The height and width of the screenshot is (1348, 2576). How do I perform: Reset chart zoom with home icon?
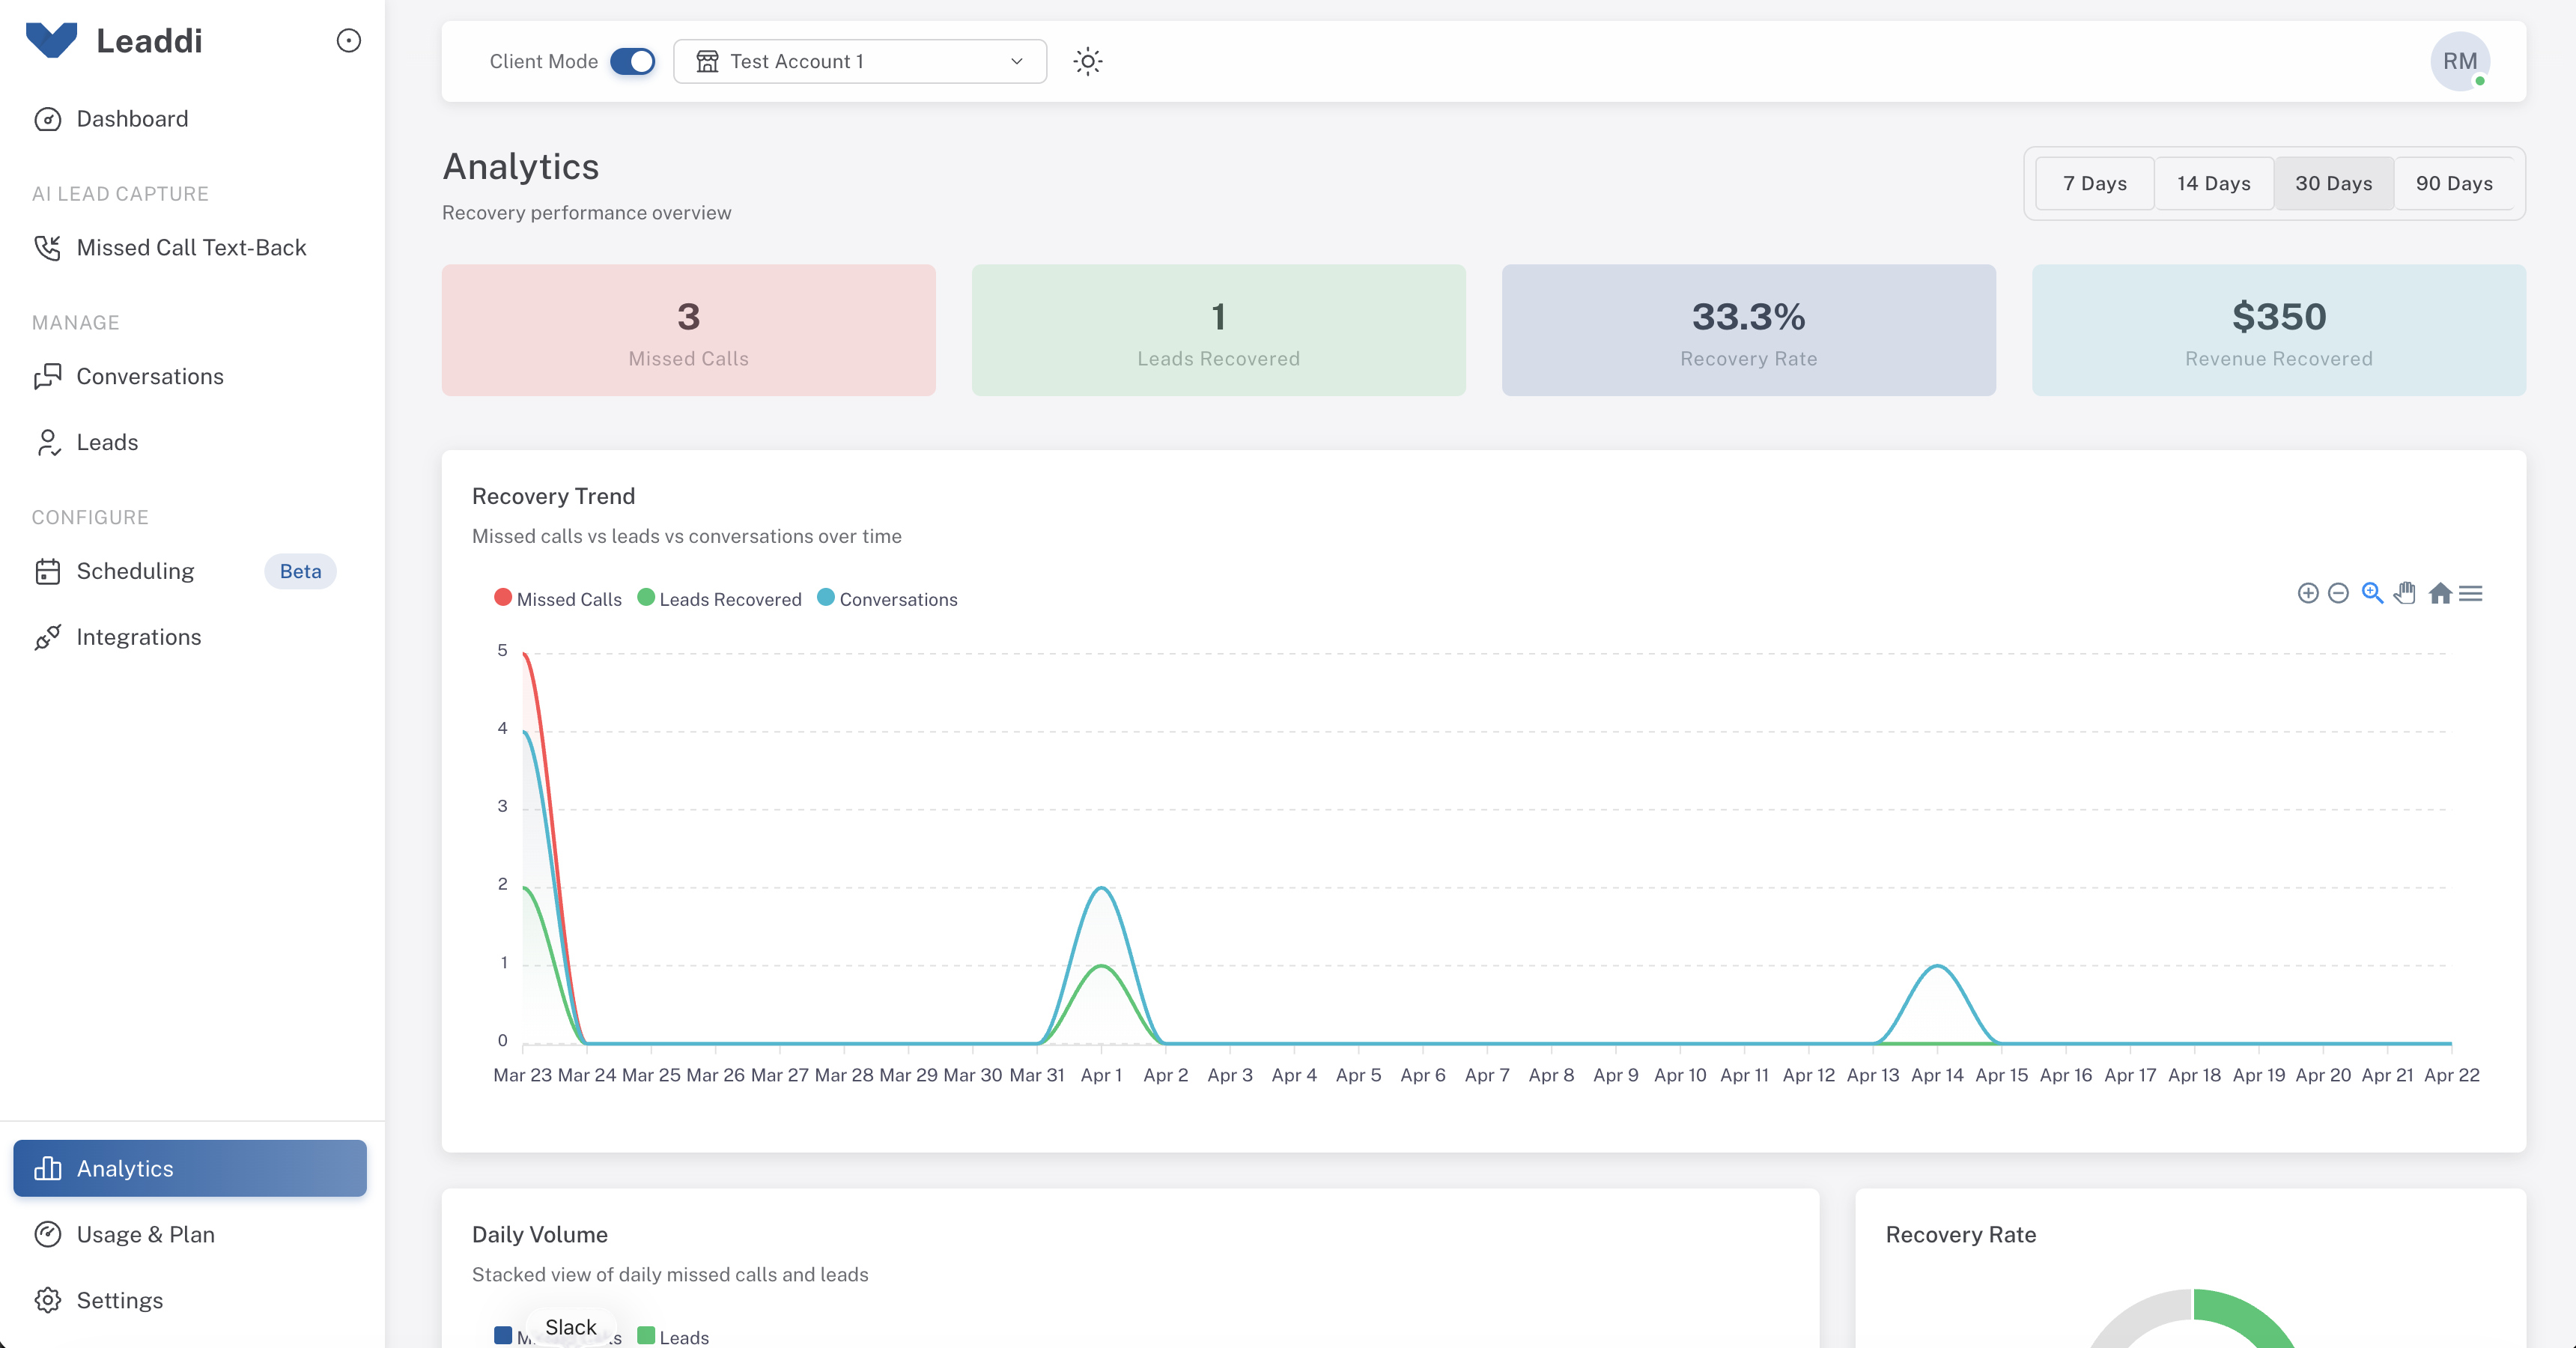(2440, 594)
